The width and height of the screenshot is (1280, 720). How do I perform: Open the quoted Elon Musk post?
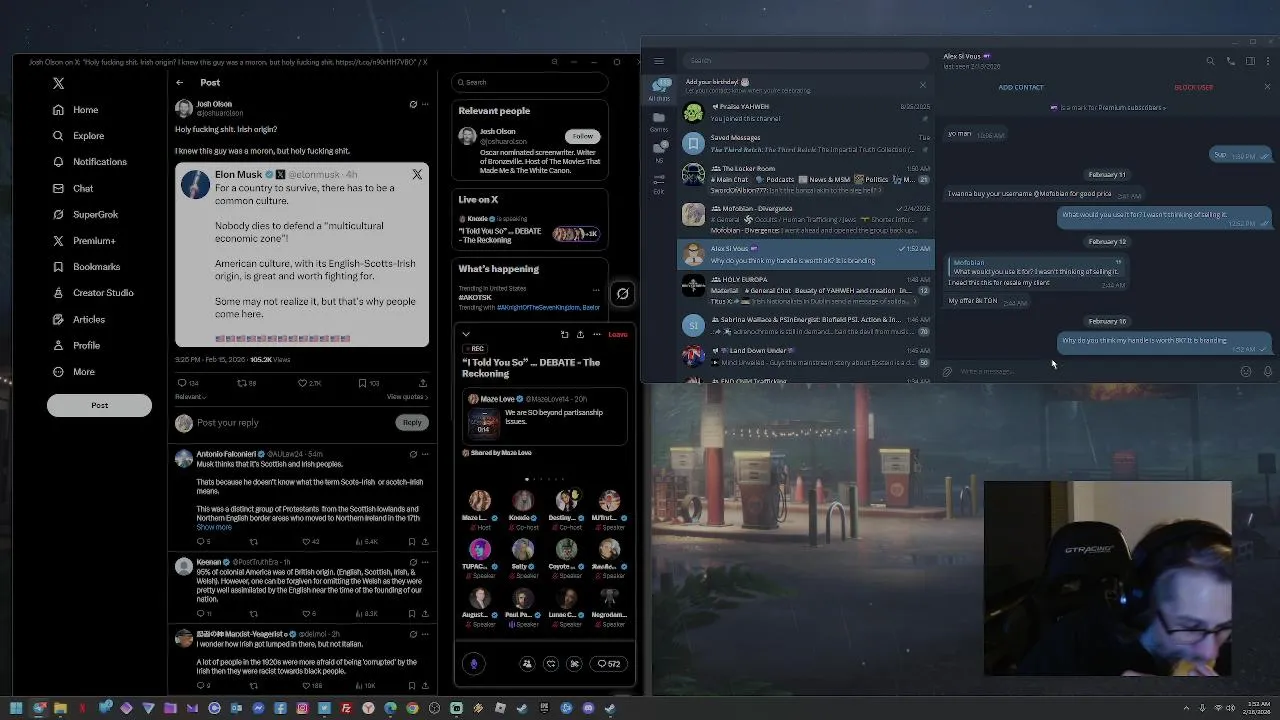coord(302,255)
